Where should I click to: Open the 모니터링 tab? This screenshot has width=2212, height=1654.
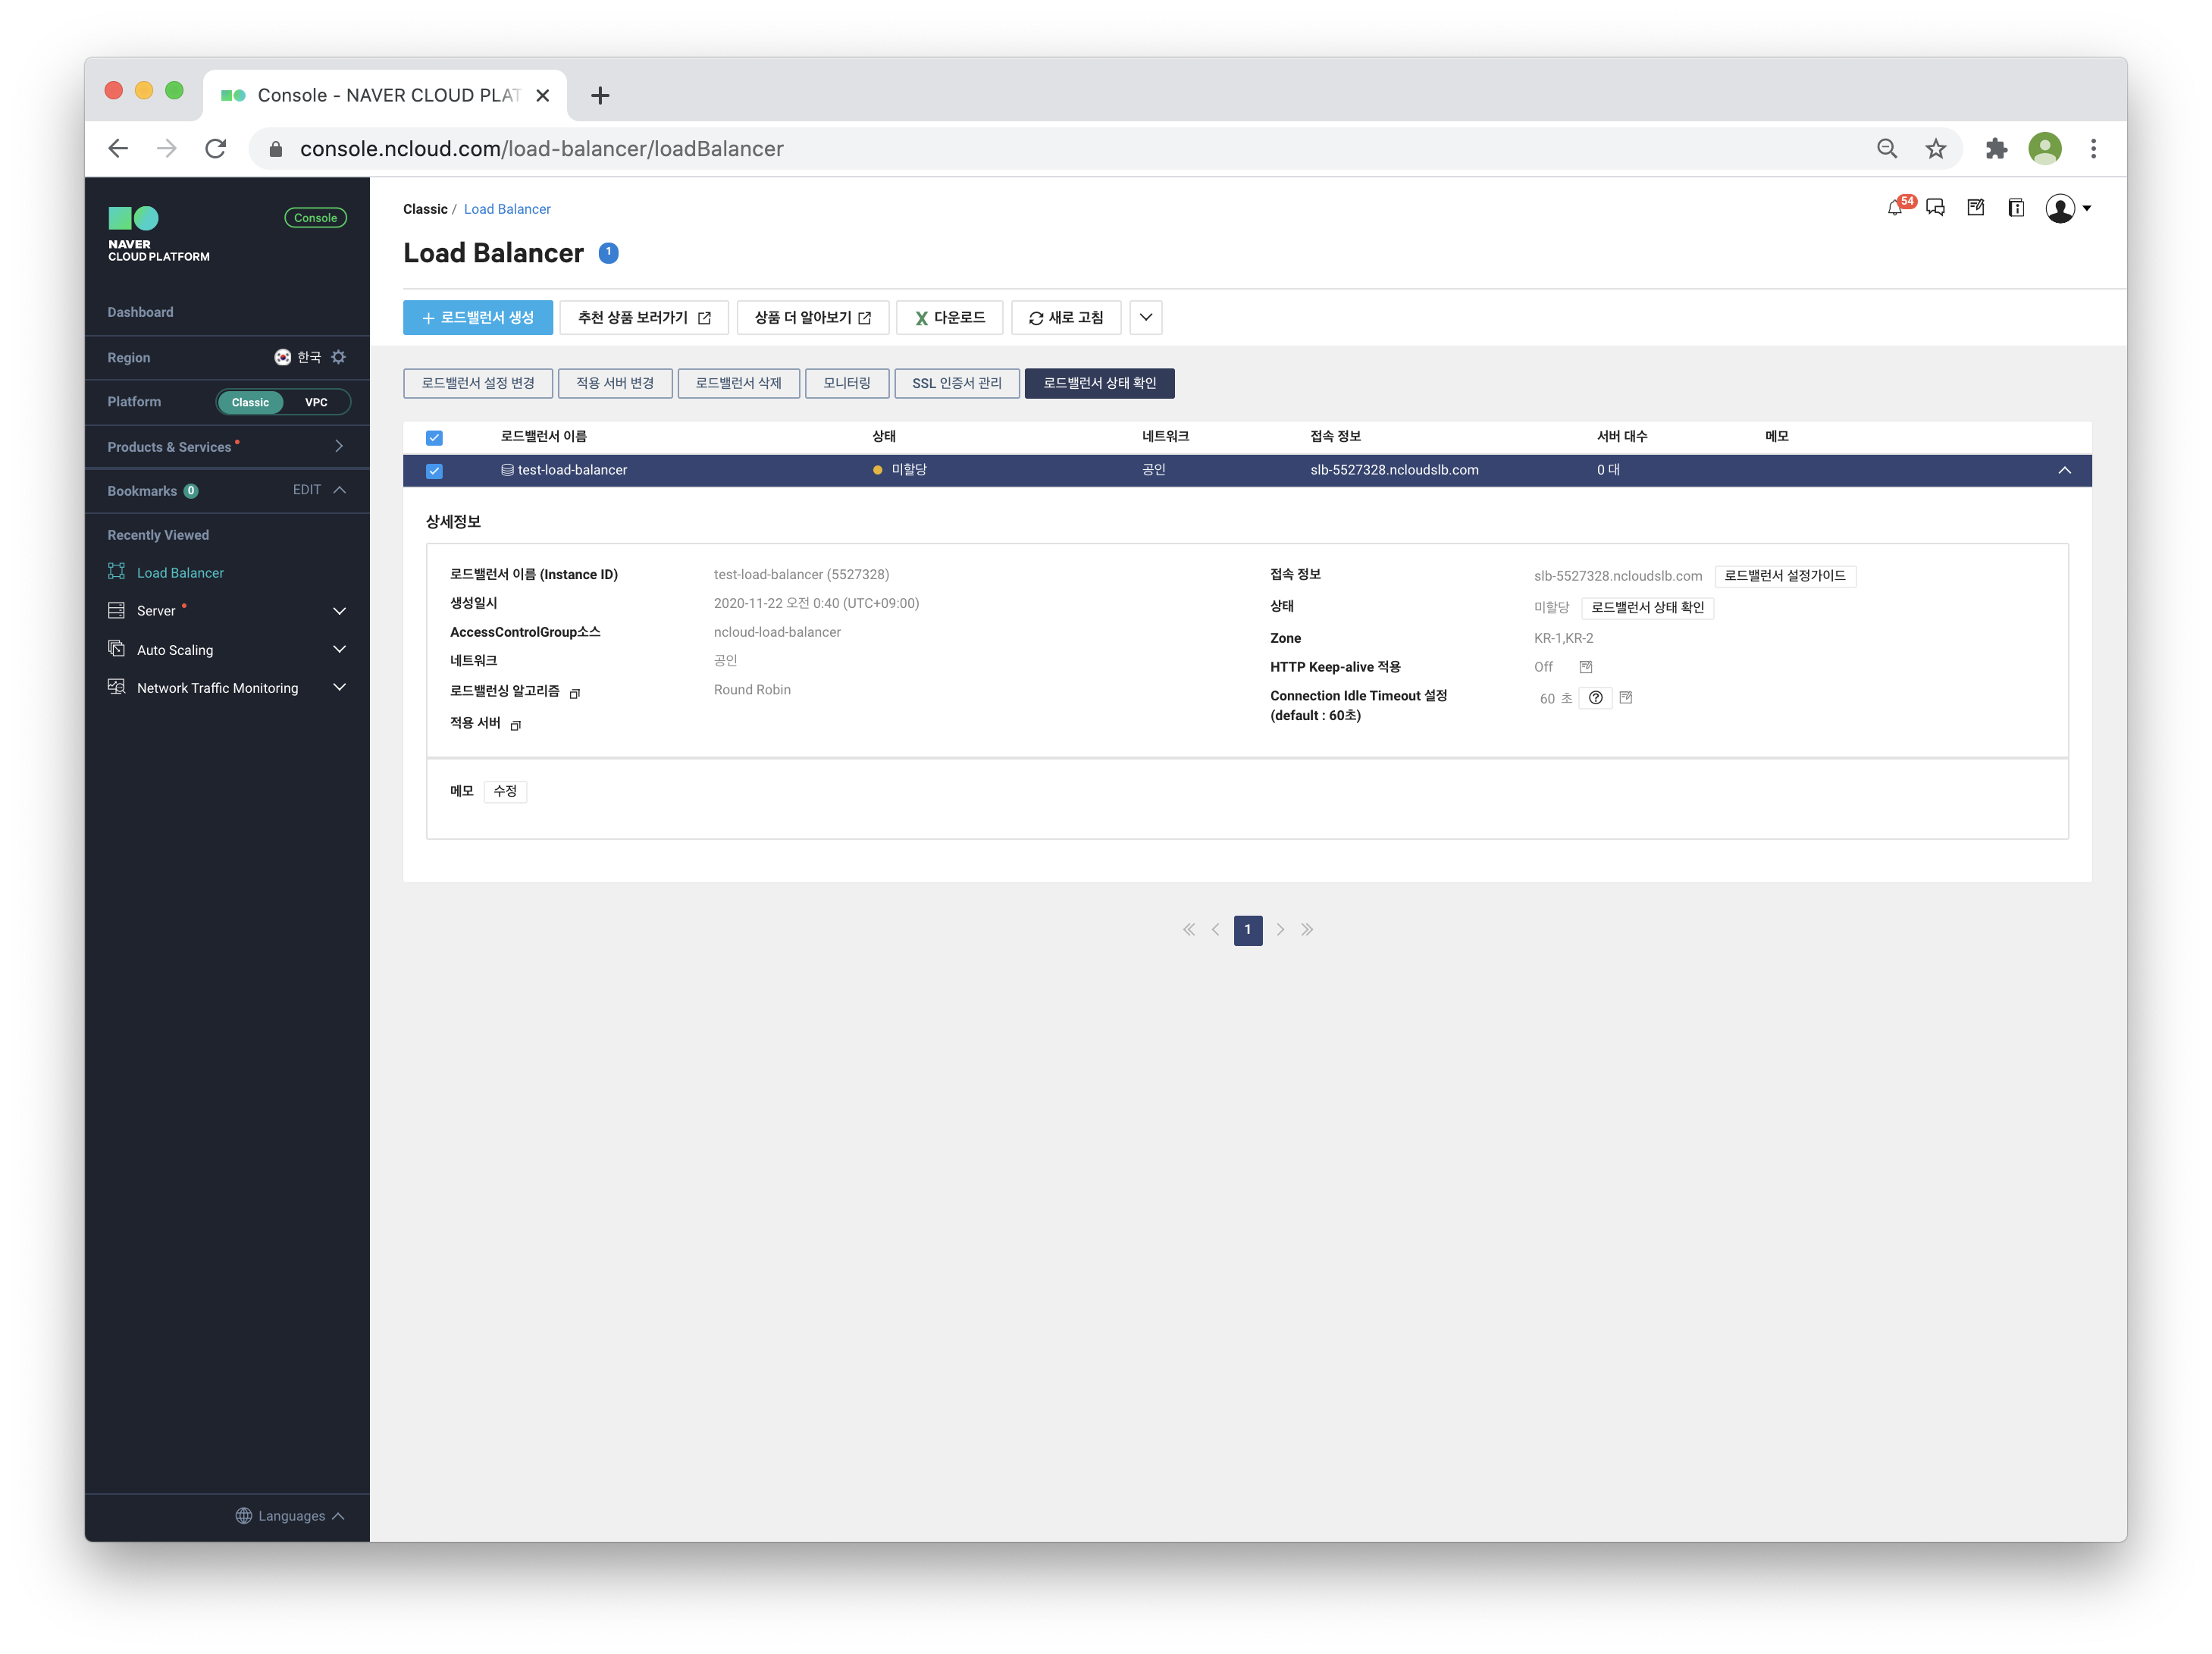pyautogui.click(x=846, y=383)
